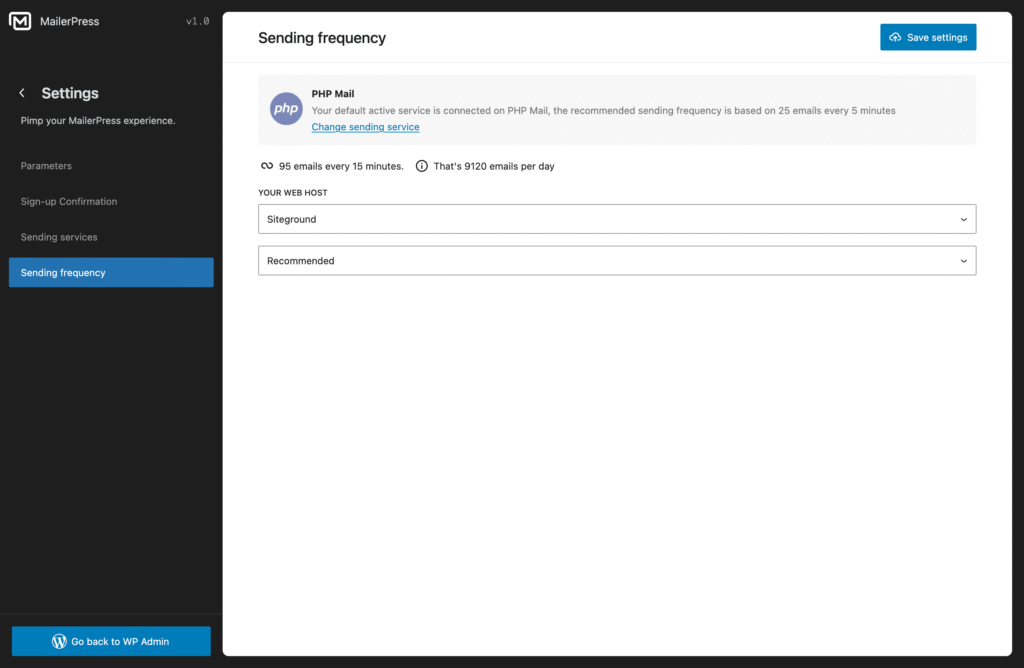This screenshot has height=668, width=1024.
Task: Click the Save settings button
Action: point(928,37)
